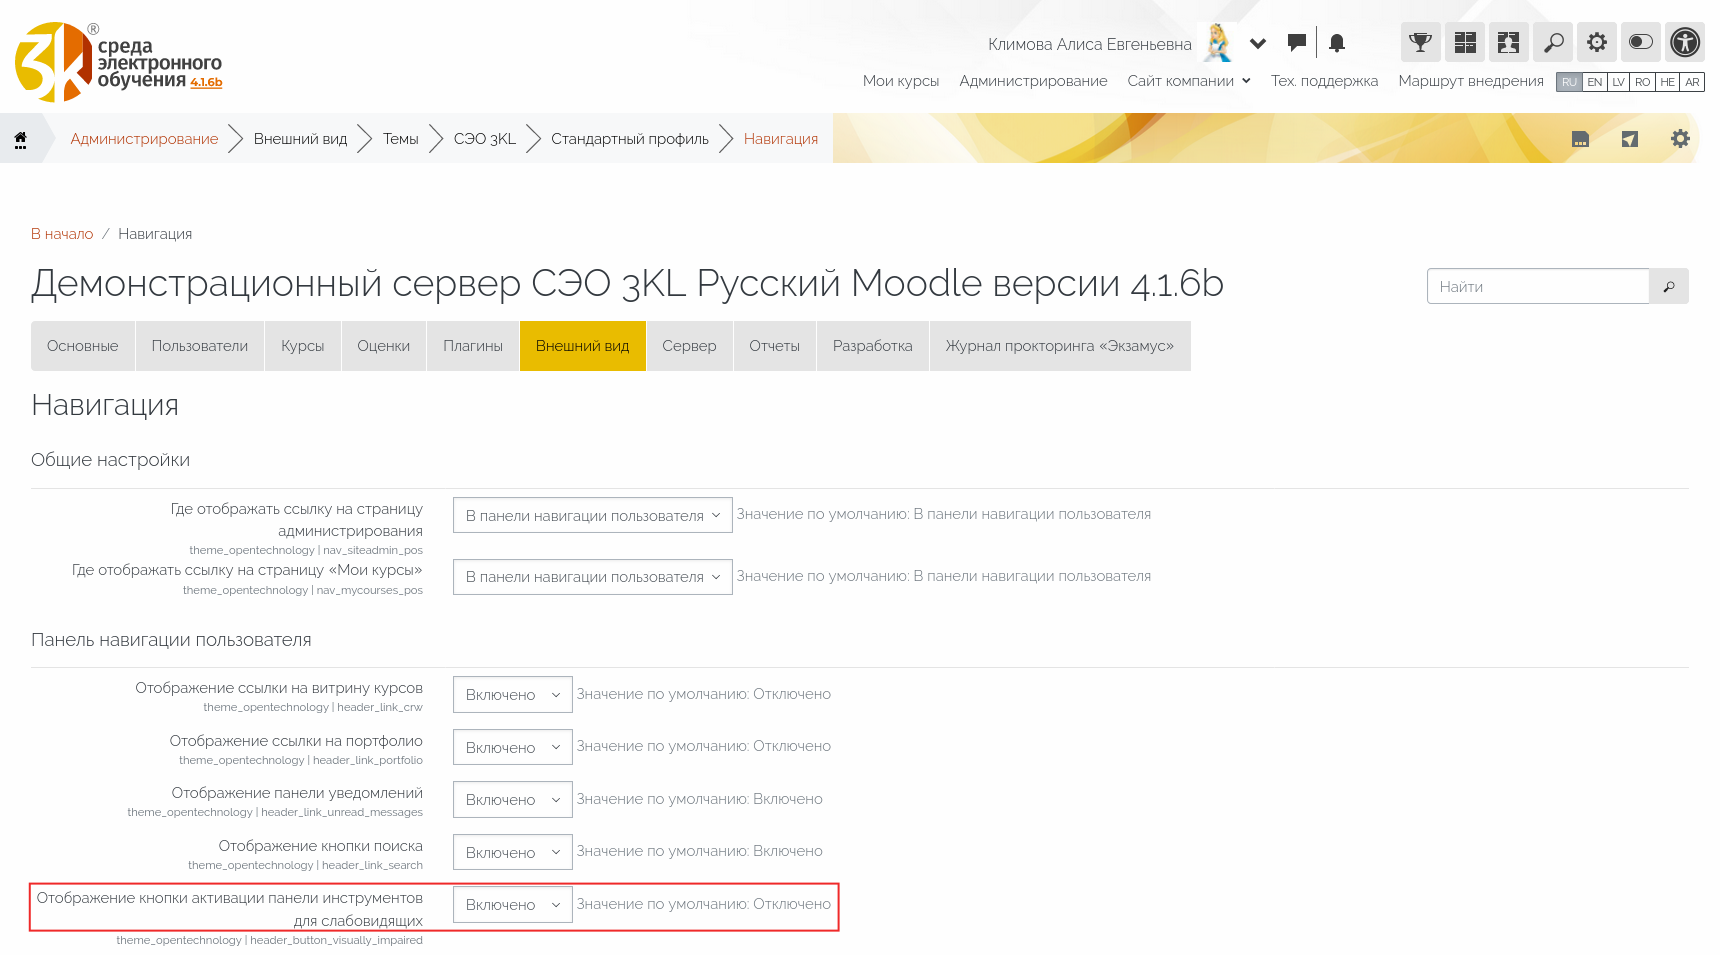Click the heading "Панель навигации пользователя"
Screen dimensions: 1720x955
171,640
